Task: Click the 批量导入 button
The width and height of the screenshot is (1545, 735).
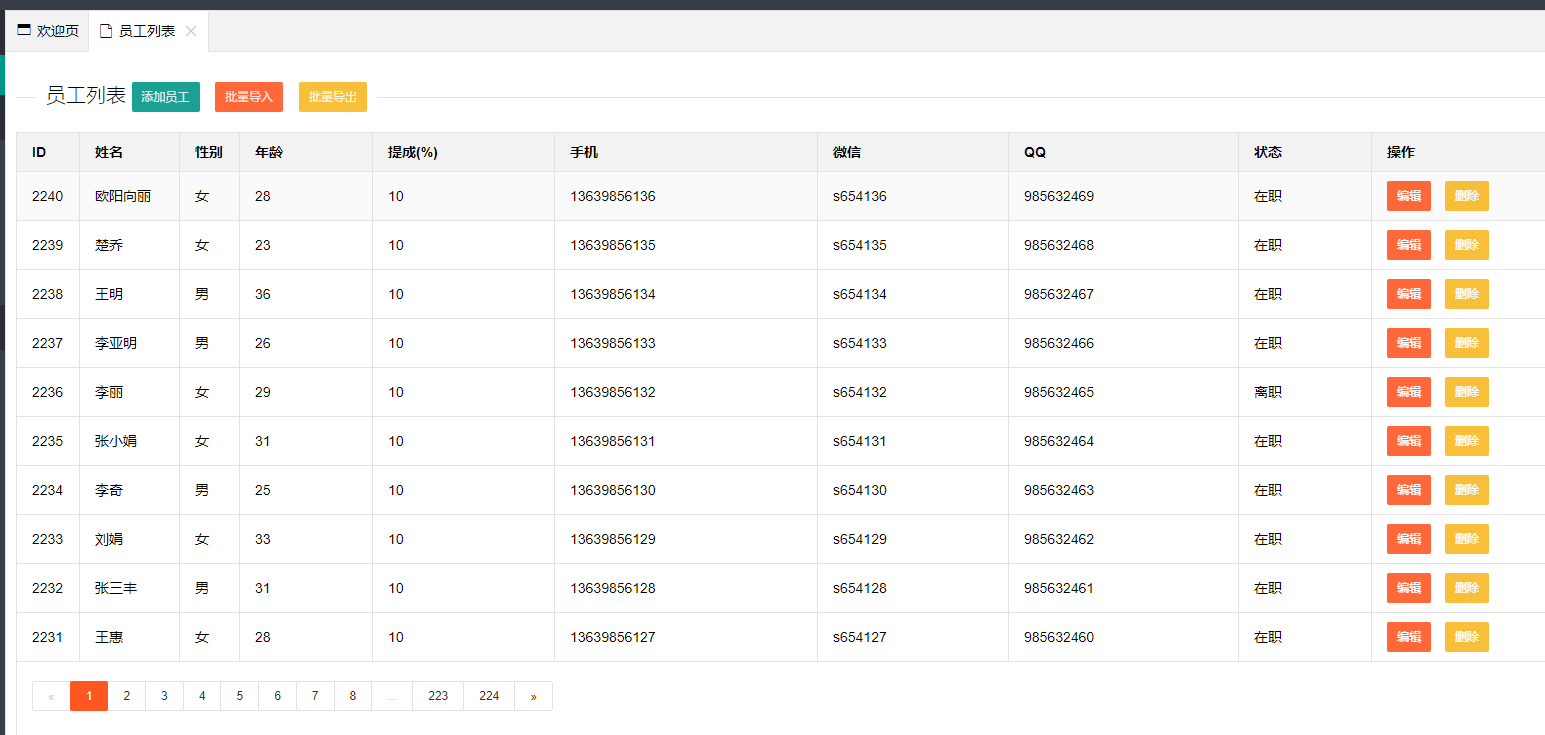Action: [249, 97]
